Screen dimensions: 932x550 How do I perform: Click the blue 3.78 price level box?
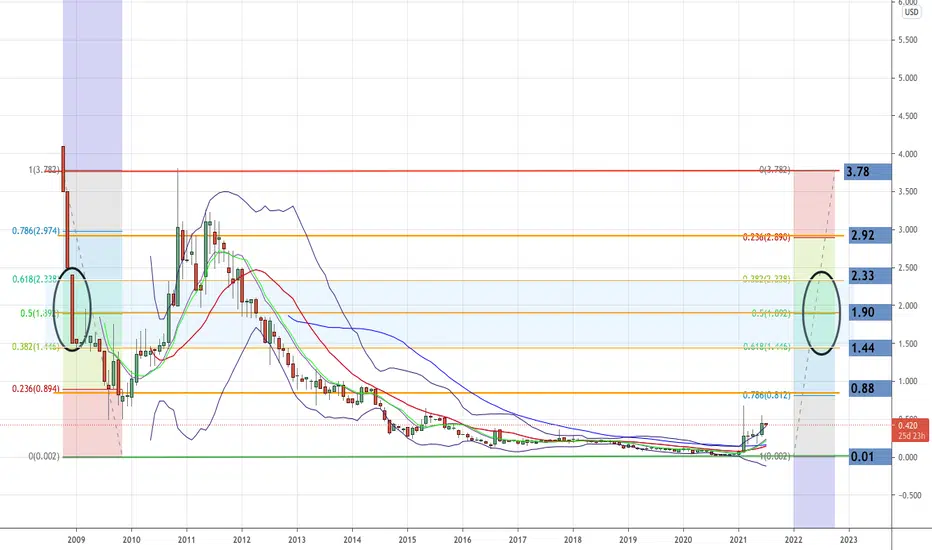867,172
